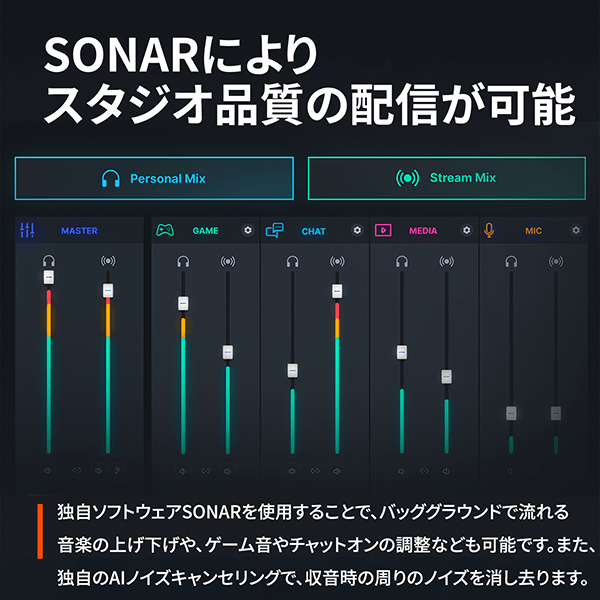The width and height of the screenshot is (600, 600).
Task: Open the CHAT channel settings gear
Action: pos(357,230)
